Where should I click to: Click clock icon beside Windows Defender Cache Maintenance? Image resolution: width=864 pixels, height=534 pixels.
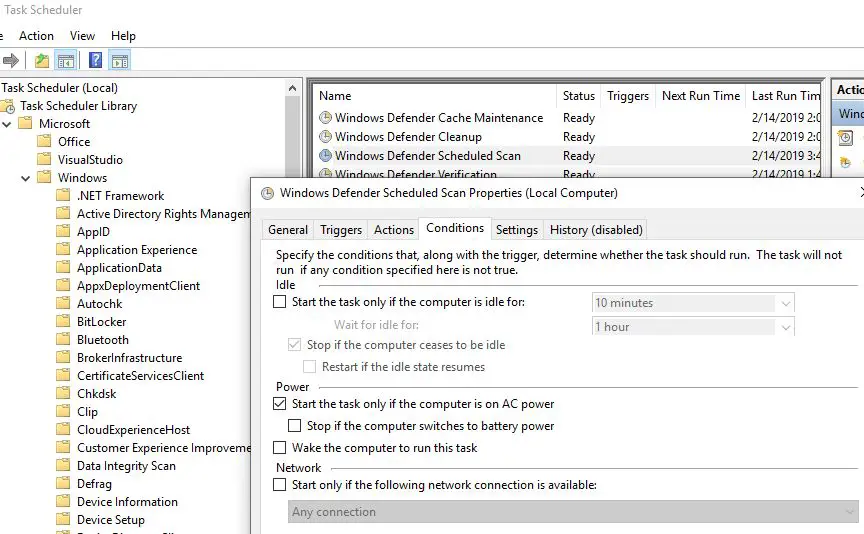(325, 117)
